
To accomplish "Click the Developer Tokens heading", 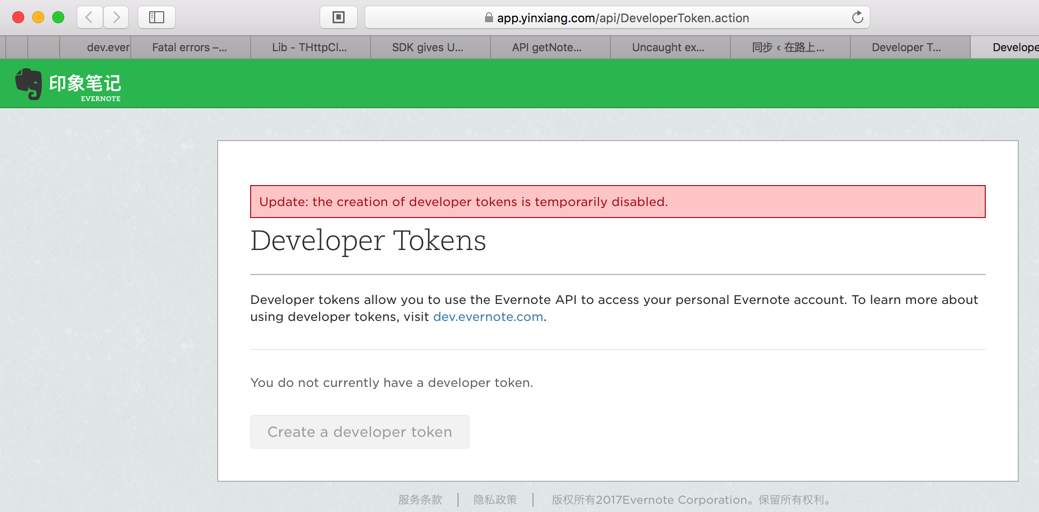I will pos(368,241).
